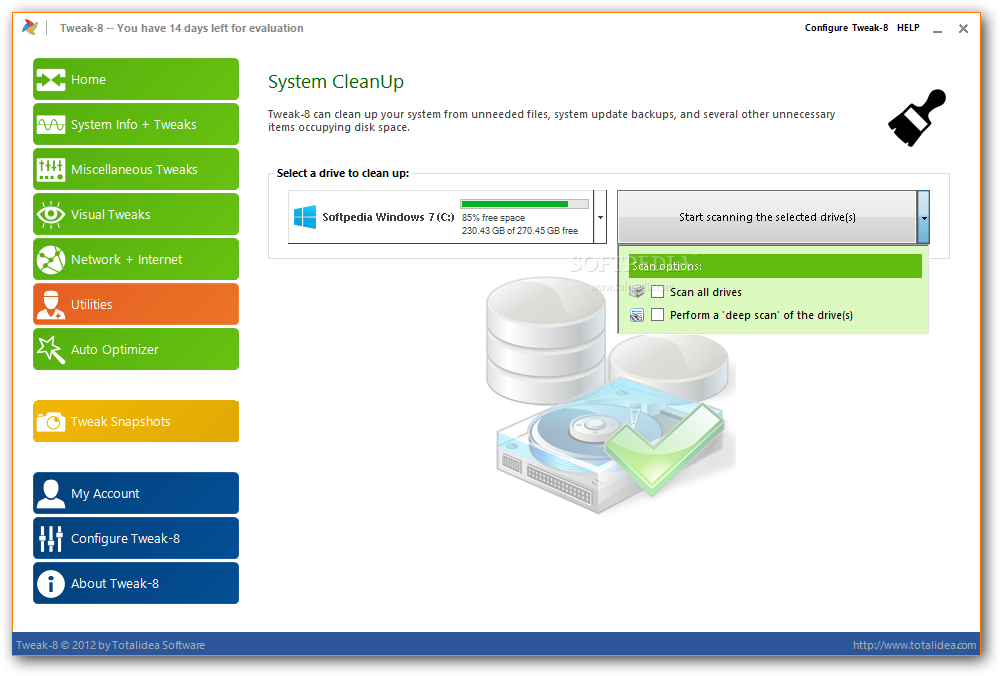Enable the Scan all drives checkbox

pos(658,292)
